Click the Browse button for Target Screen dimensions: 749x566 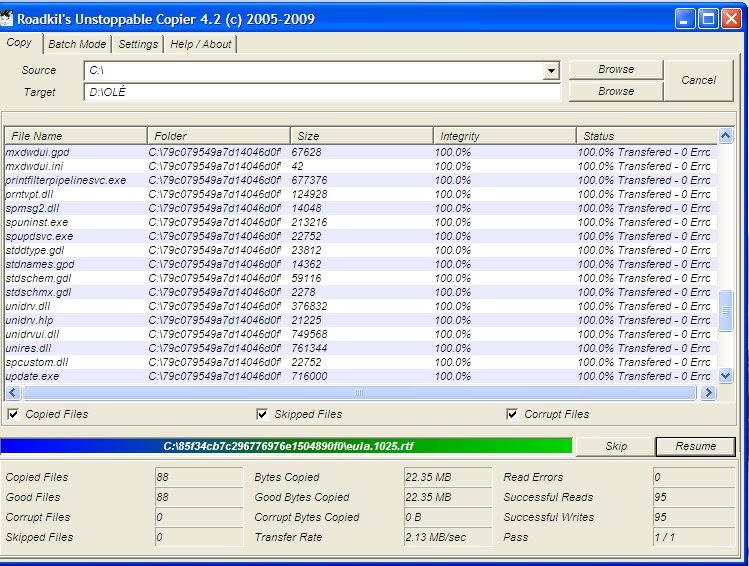tap(616, 91)
